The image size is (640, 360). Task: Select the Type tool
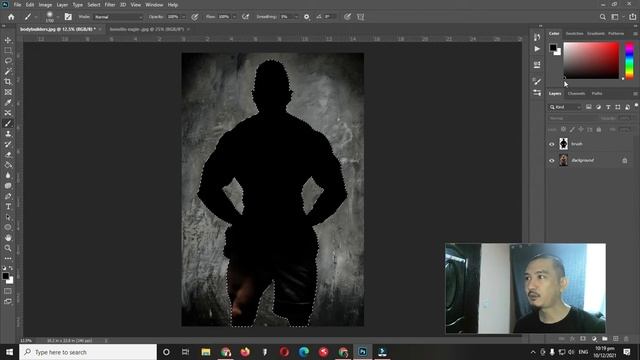(8, 207)
